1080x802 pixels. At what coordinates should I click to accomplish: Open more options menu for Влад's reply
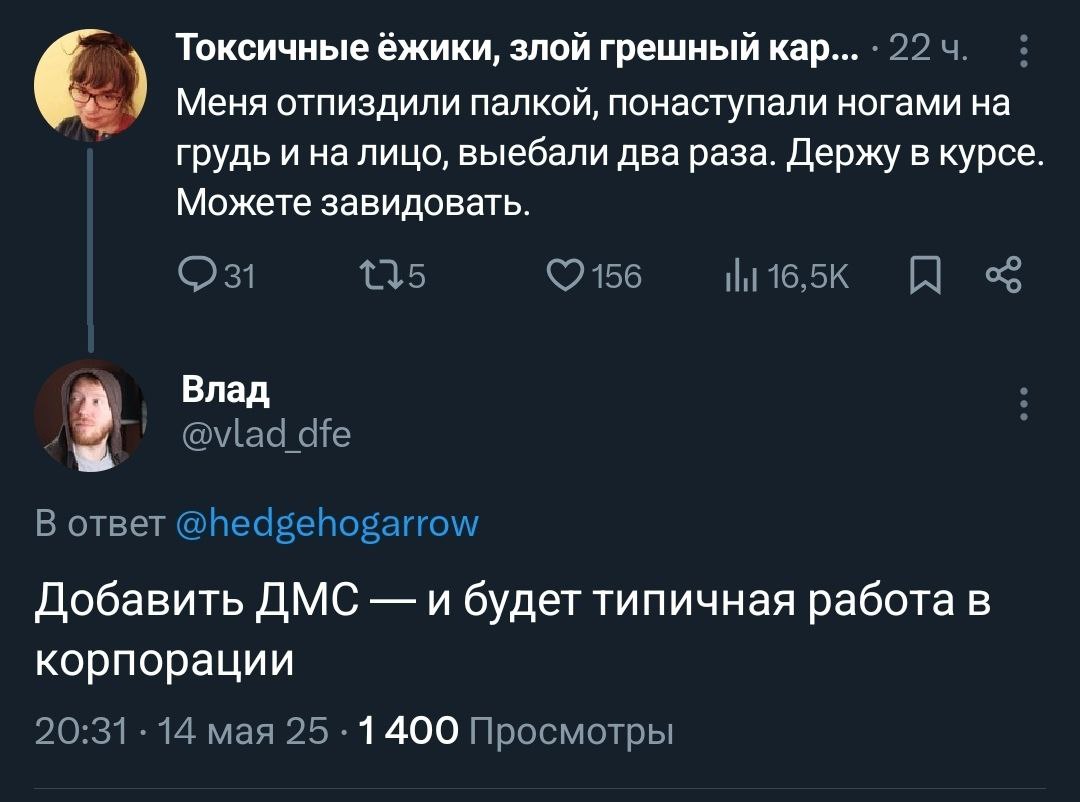pos(1023,404)
